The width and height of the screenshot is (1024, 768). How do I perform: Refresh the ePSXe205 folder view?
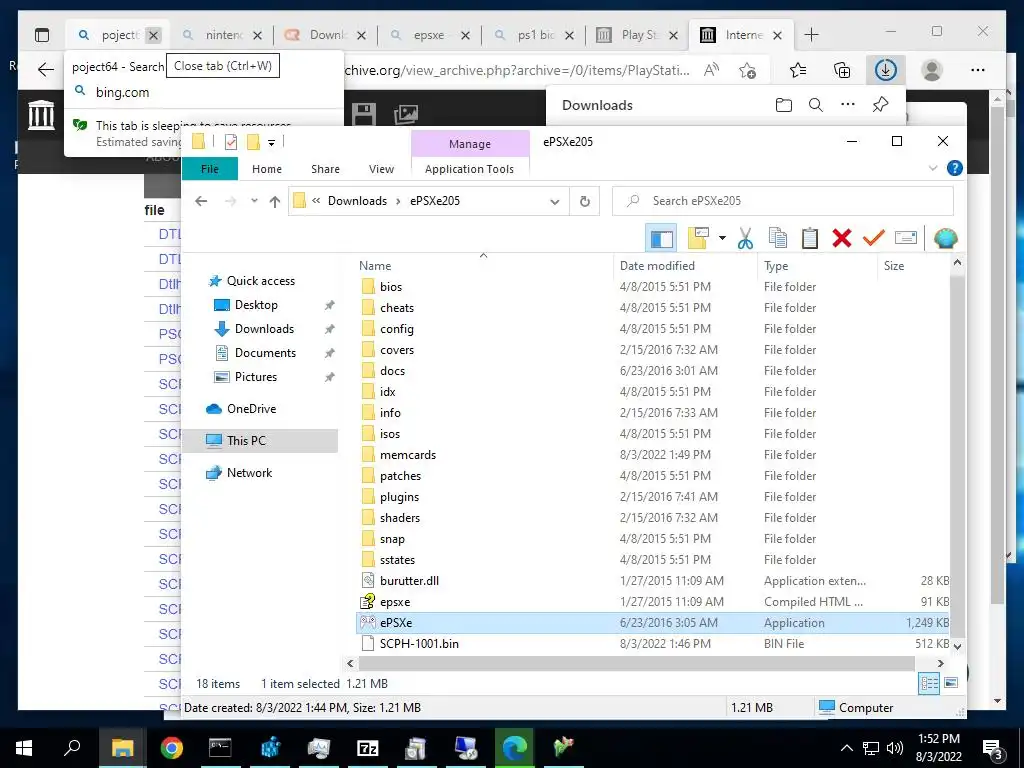coord(584,201)
